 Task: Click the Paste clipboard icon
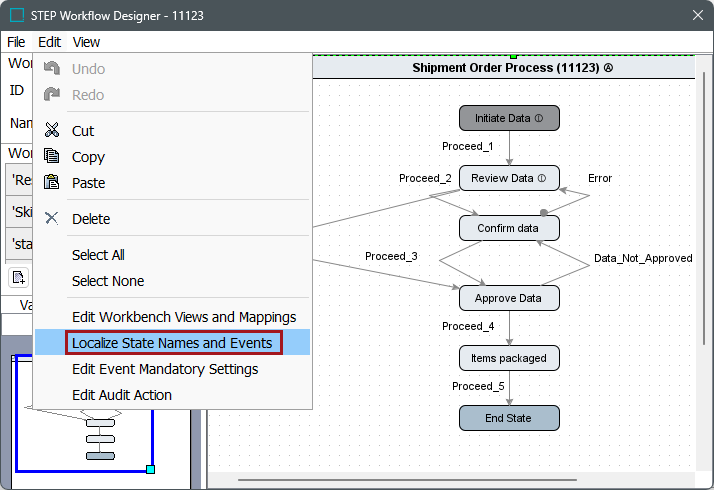pyautogui.click(x=52, y=183)
